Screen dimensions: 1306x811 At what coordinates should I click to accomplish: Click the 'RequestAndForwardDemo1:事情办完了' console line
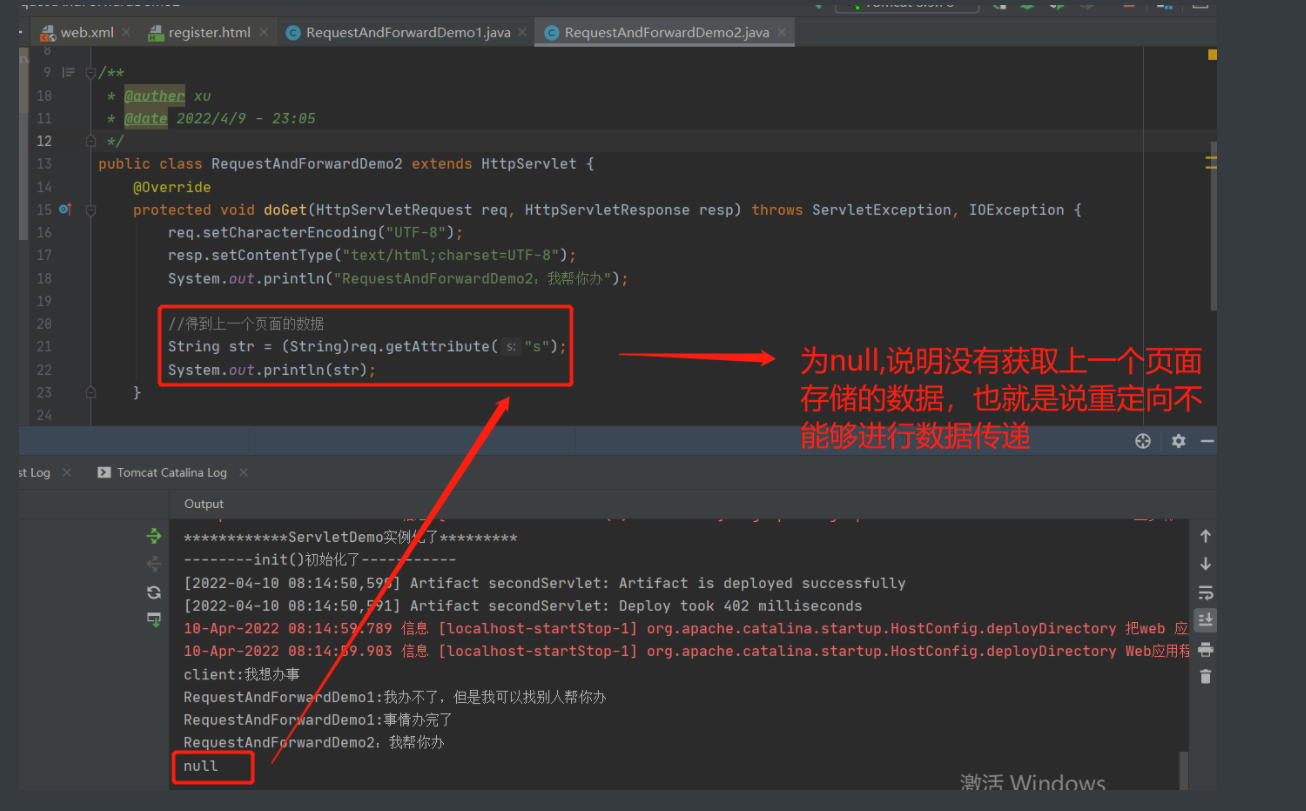point(318,720)
